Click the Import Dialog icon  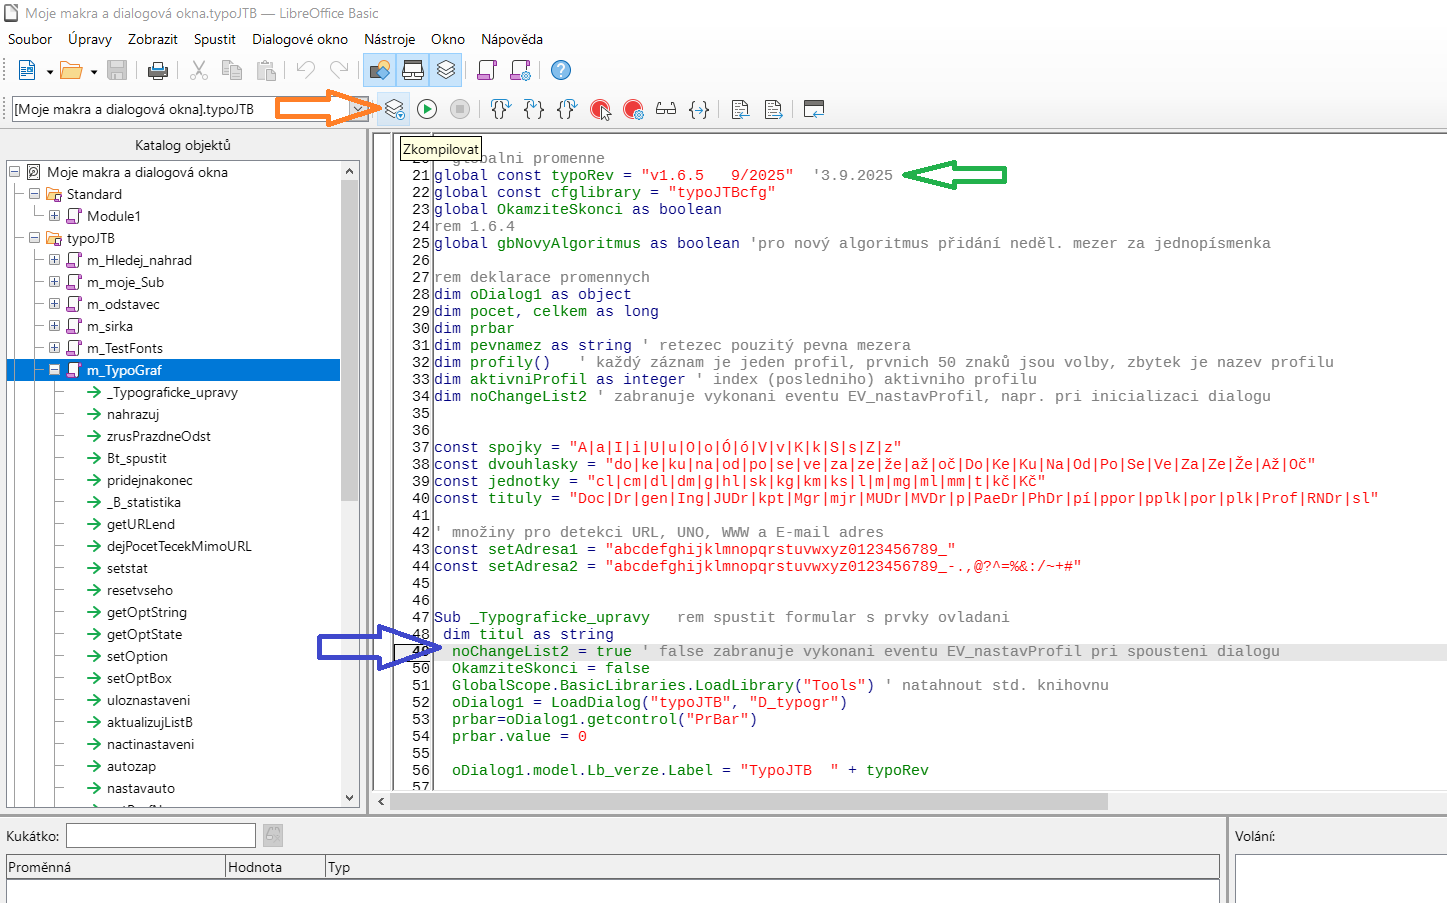tap(814, 109)
